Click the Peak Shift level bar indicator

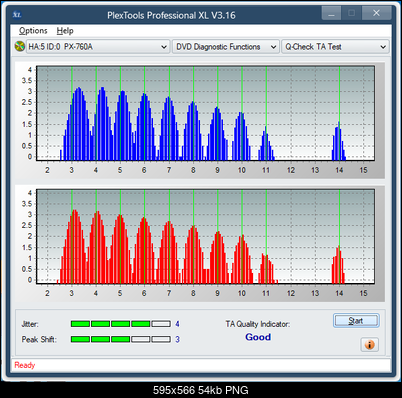click(121, 339)
